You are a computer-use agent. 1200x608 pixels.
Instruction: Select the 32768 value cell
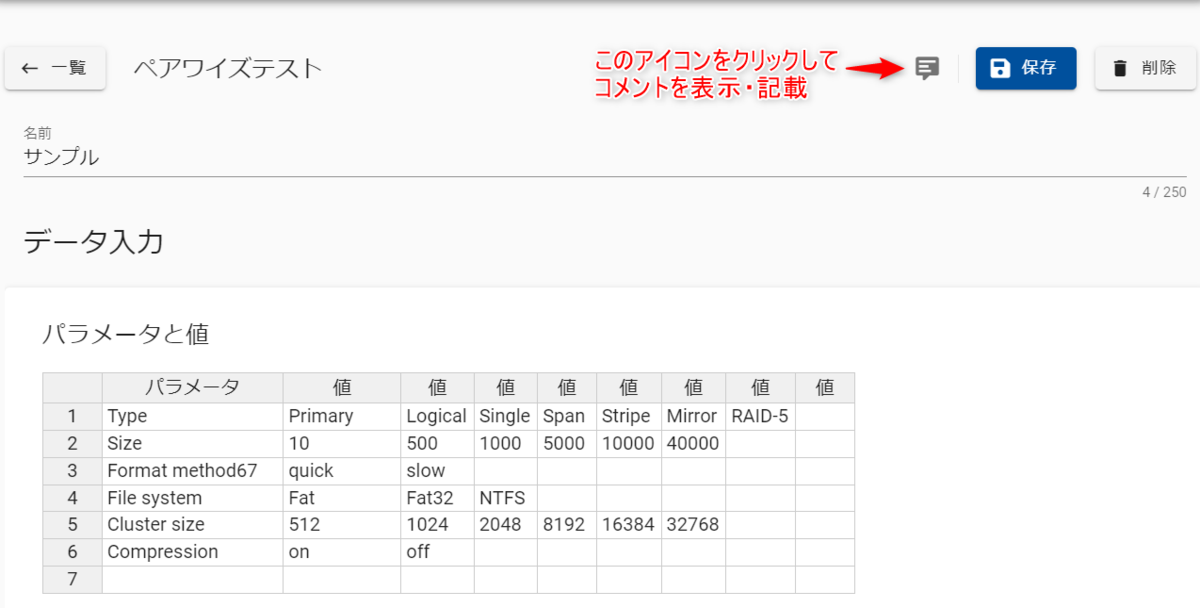click(694, 525)
